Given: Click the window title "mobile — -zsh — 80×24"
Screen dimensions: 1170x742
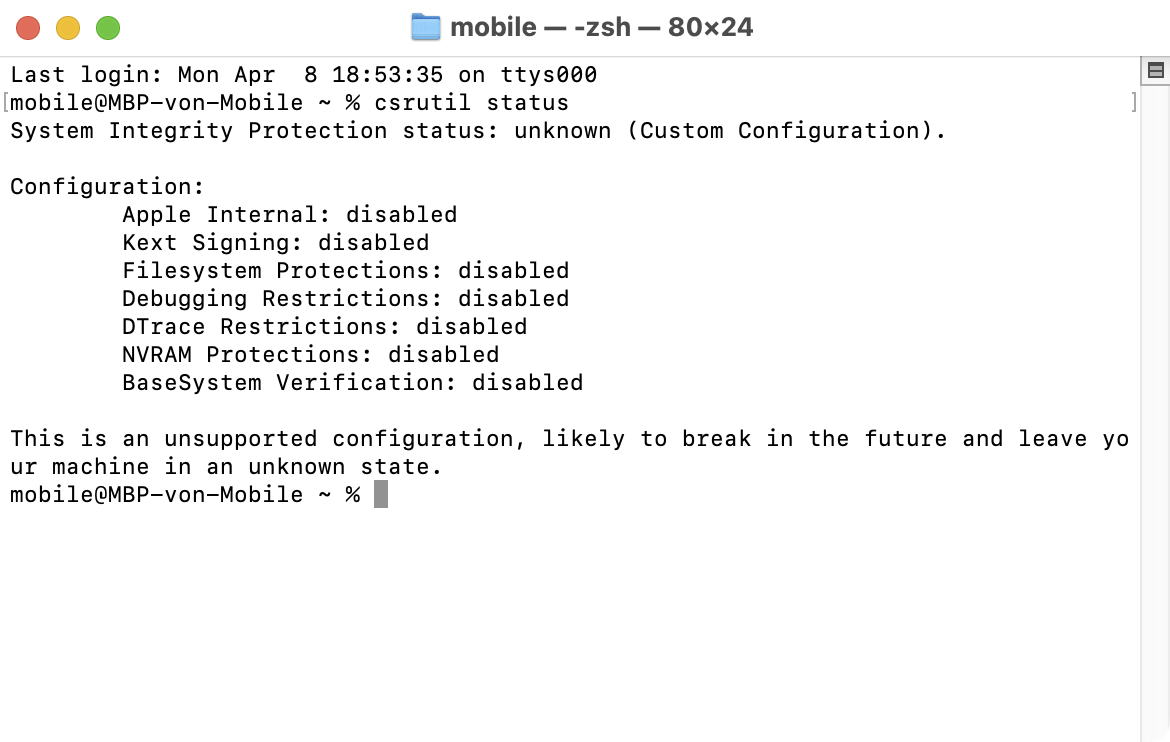Looking at the screenshot, I should click(601, 27).
